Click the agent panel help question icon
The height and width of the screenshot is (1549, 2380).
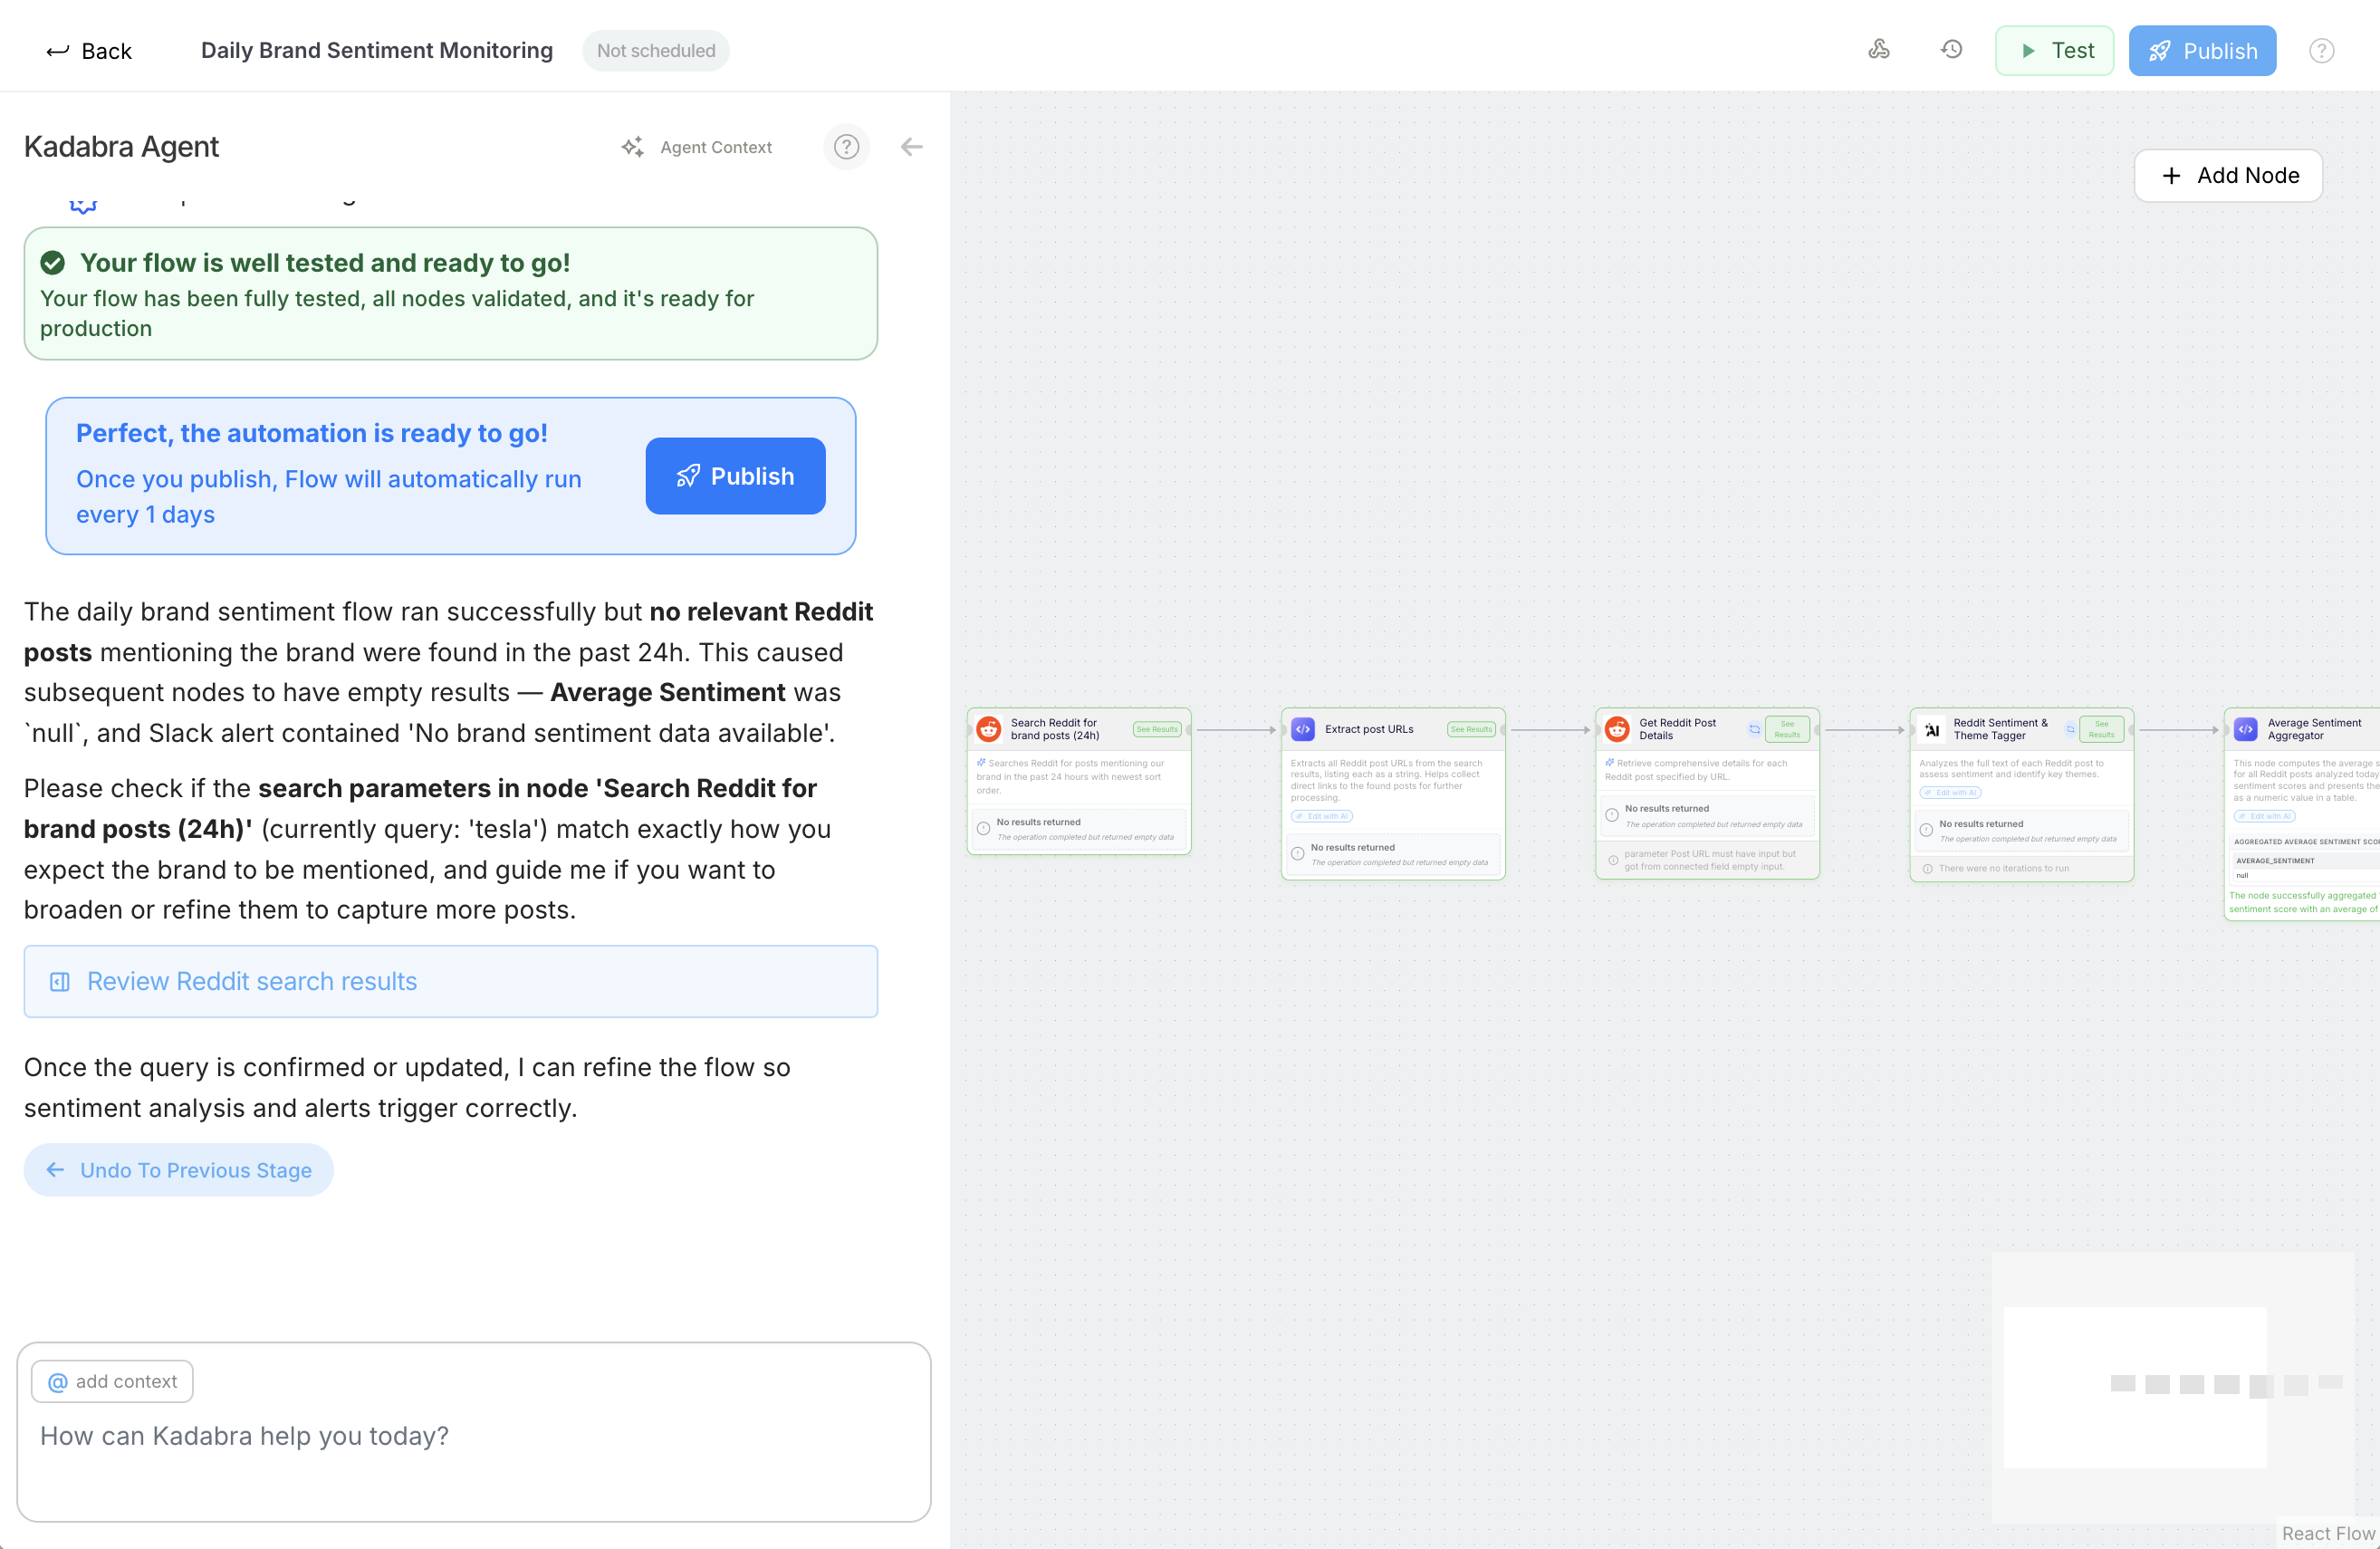click(x=846, y=147)
